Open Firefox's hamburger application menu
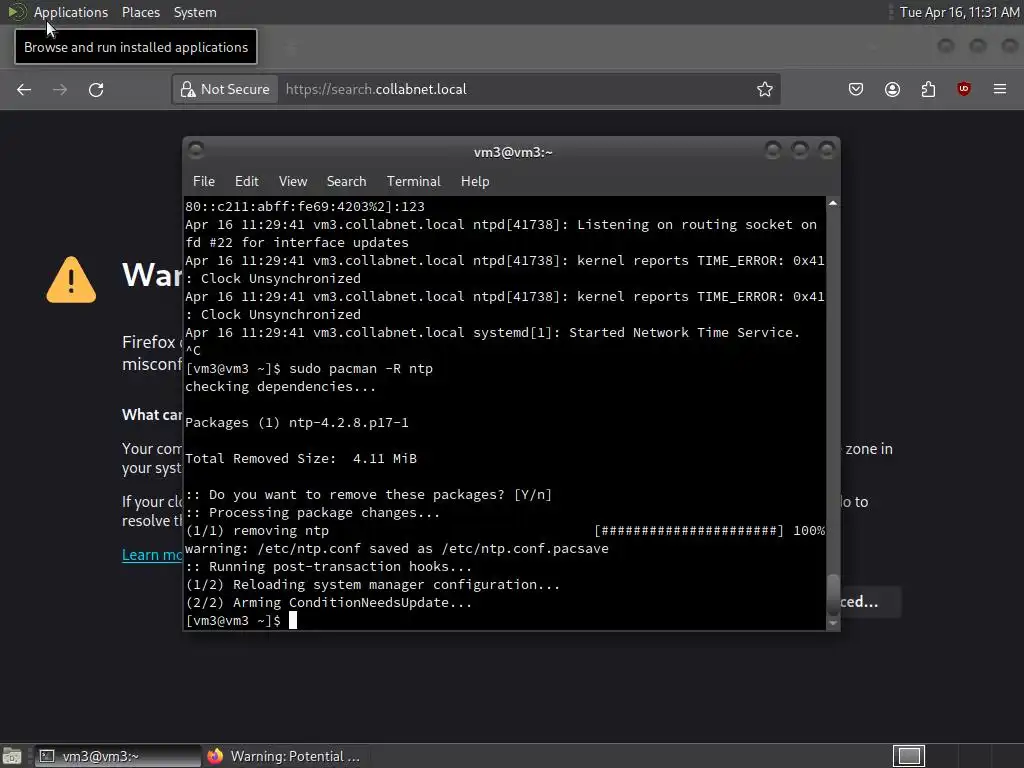Image resolution: width=1024 pixels, height=768 pixels. (x=1000, y=89)
